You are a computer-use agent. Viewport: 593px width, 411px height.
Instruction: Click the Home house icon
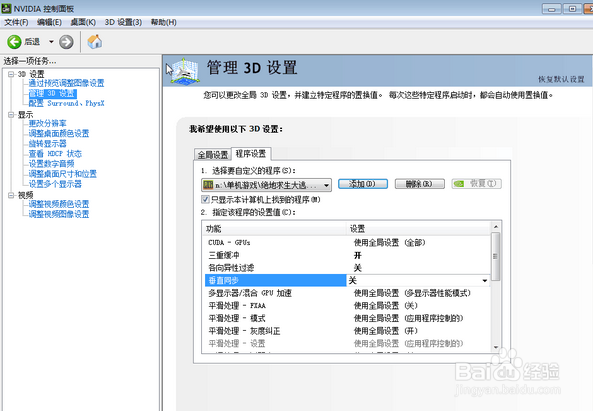click(x=95, y=42)
